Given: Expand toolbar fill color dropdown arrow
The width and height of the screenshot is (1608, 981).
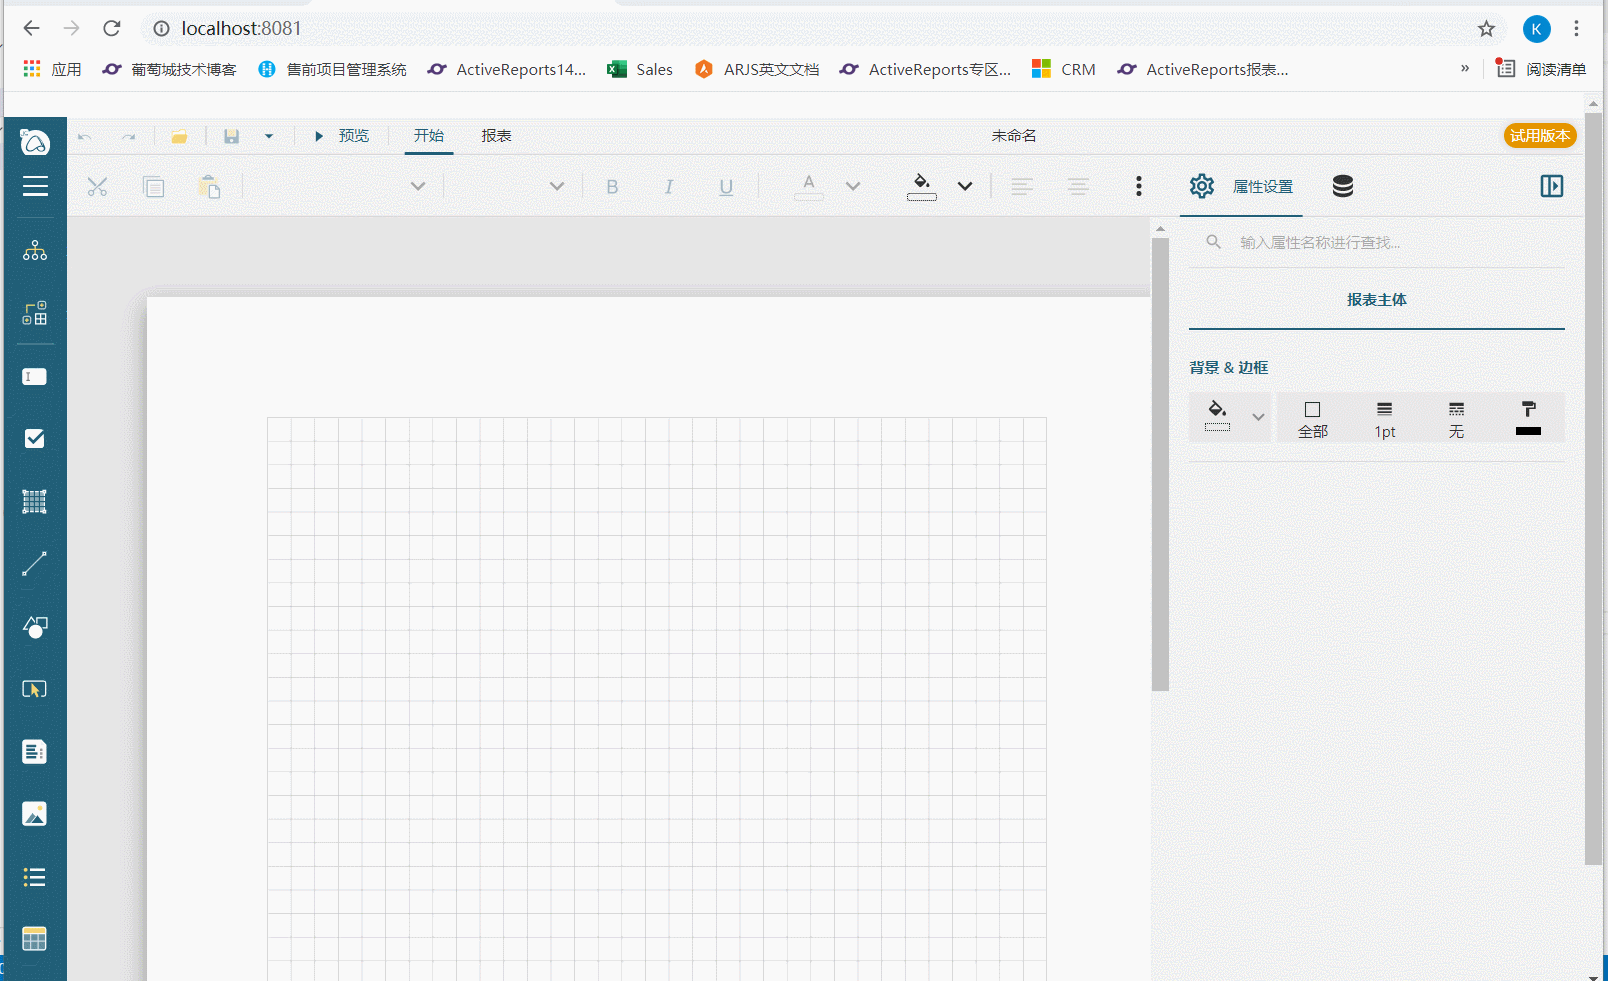Looking at the screenshot, I should coord(965,186).
